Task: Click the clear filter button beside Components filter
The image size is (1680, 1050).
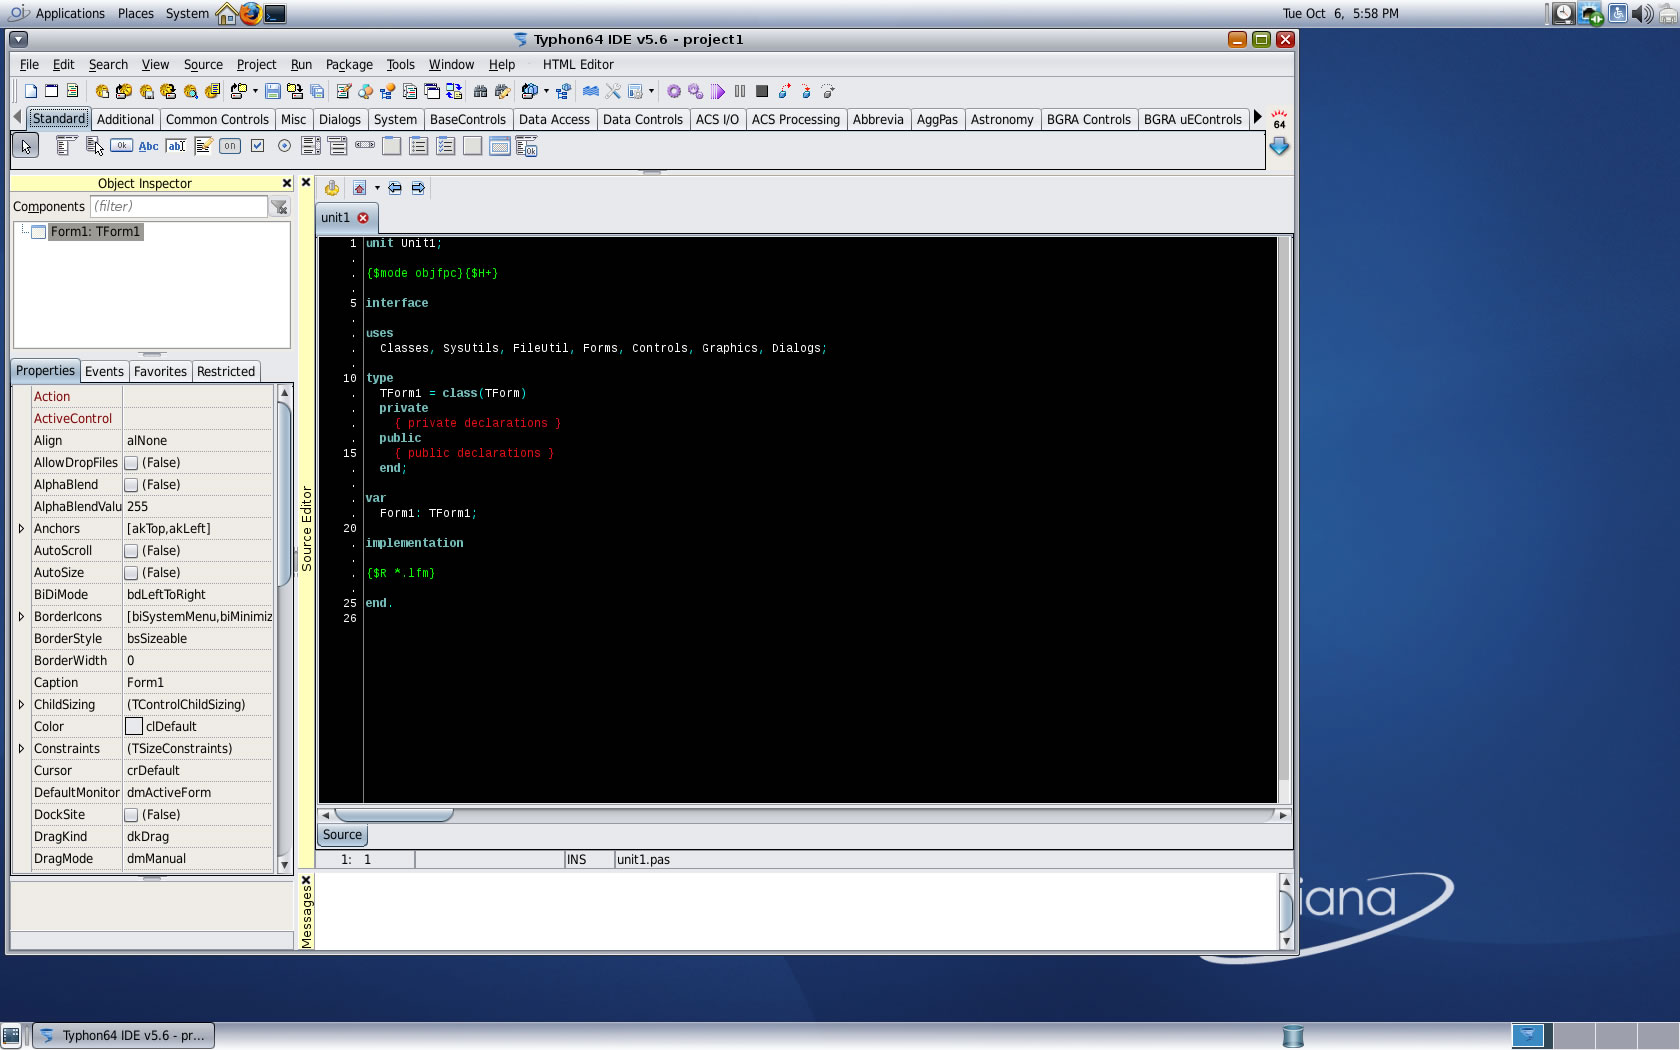Action: [x=280, y=207]
